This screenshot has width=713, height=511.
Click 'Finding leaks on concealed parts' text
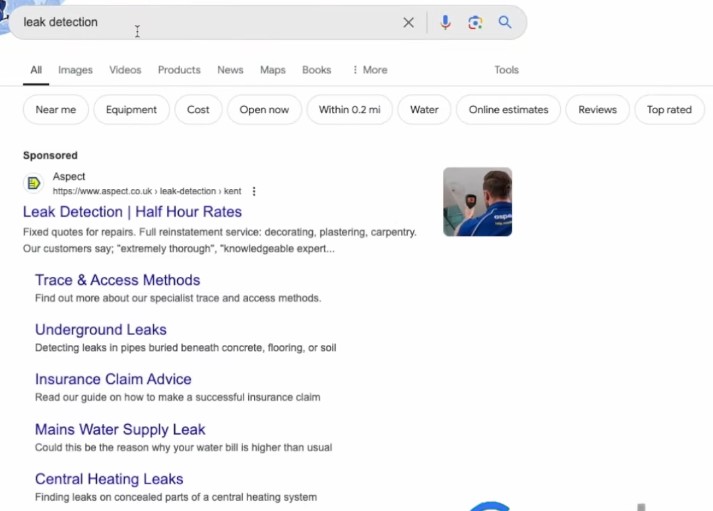[x=176, y=497]
